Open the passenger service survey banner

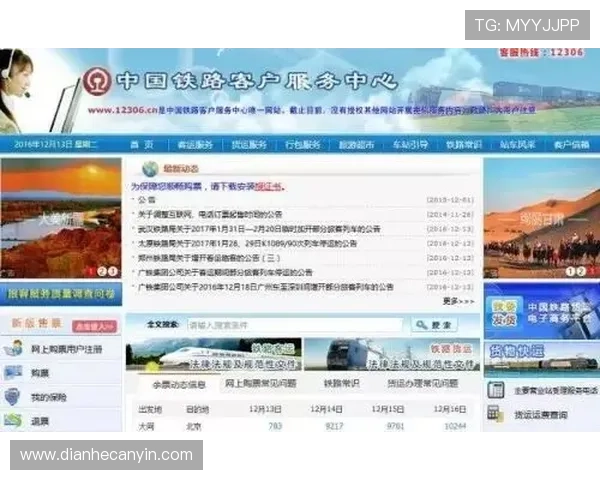click(61, 294)
